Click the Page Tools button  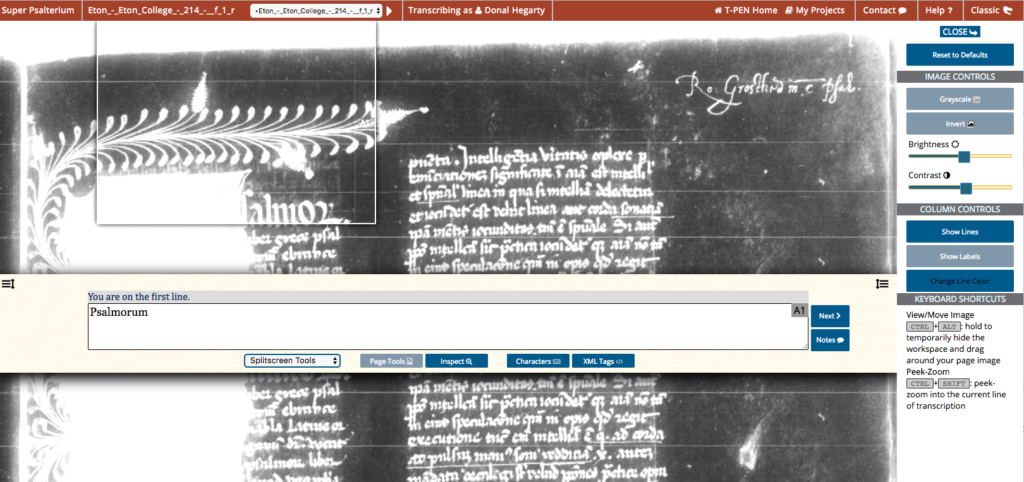point(392,361)
